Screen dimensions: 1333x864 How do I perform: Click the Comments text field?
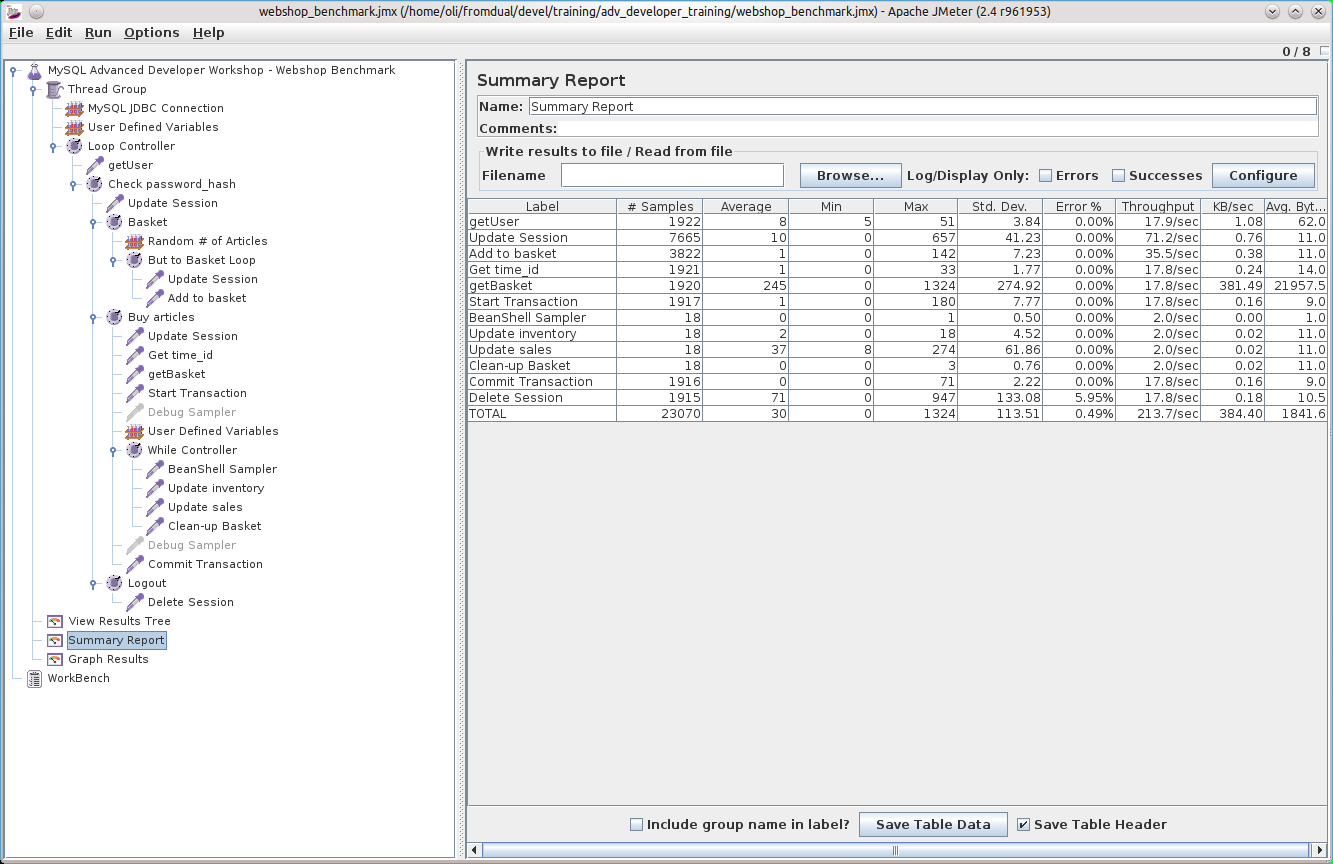point(938,128)
